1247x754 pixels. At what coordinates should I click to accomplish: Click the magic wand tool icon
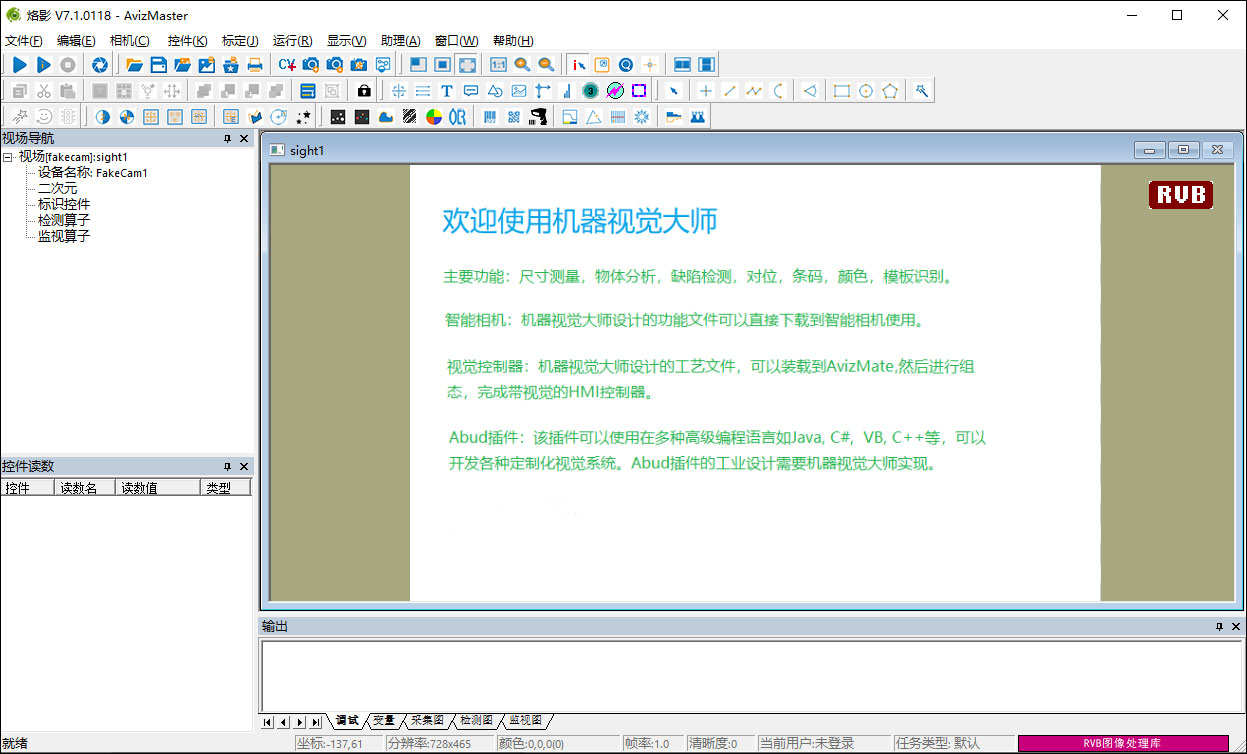[x=922, y=91]
